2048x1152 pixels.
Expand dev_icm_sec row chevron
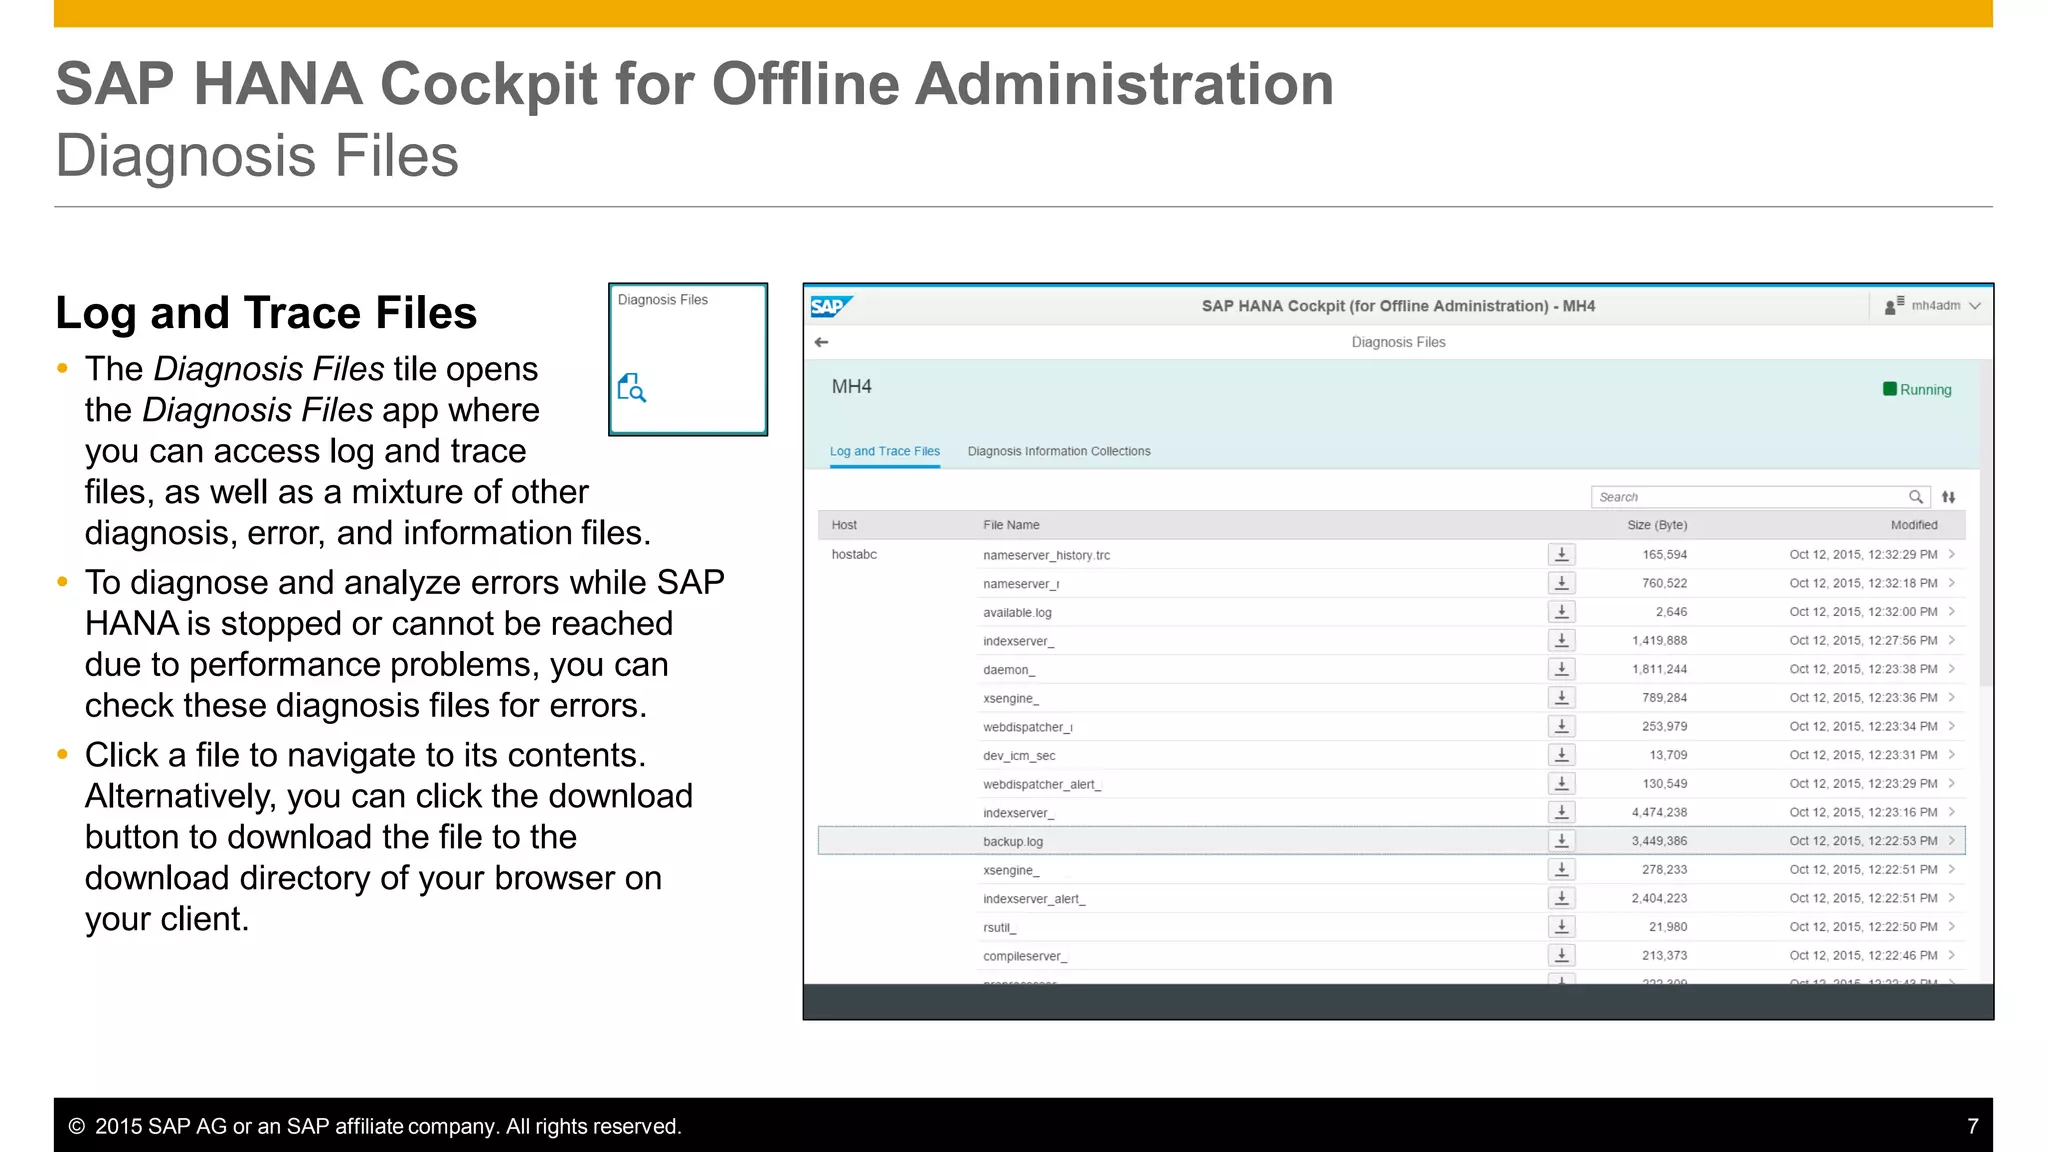(1952, 755)
